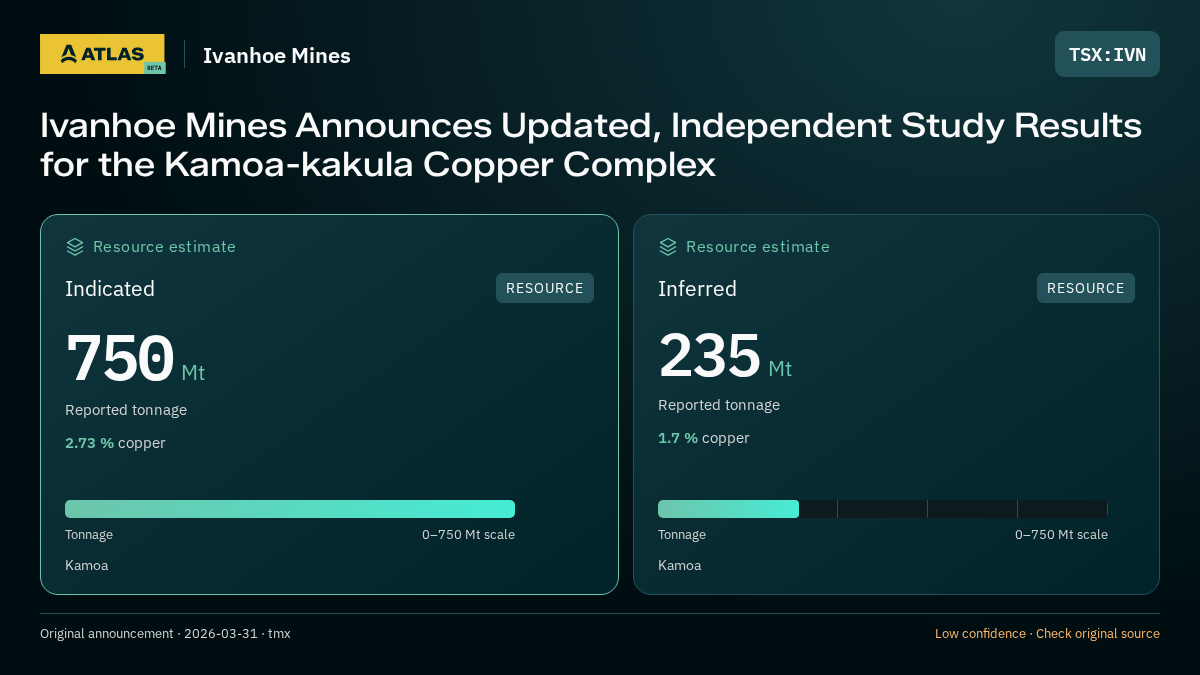Click the Indicated category label
This screenshot has width=1200, height=675.
(x=110, y=289)
